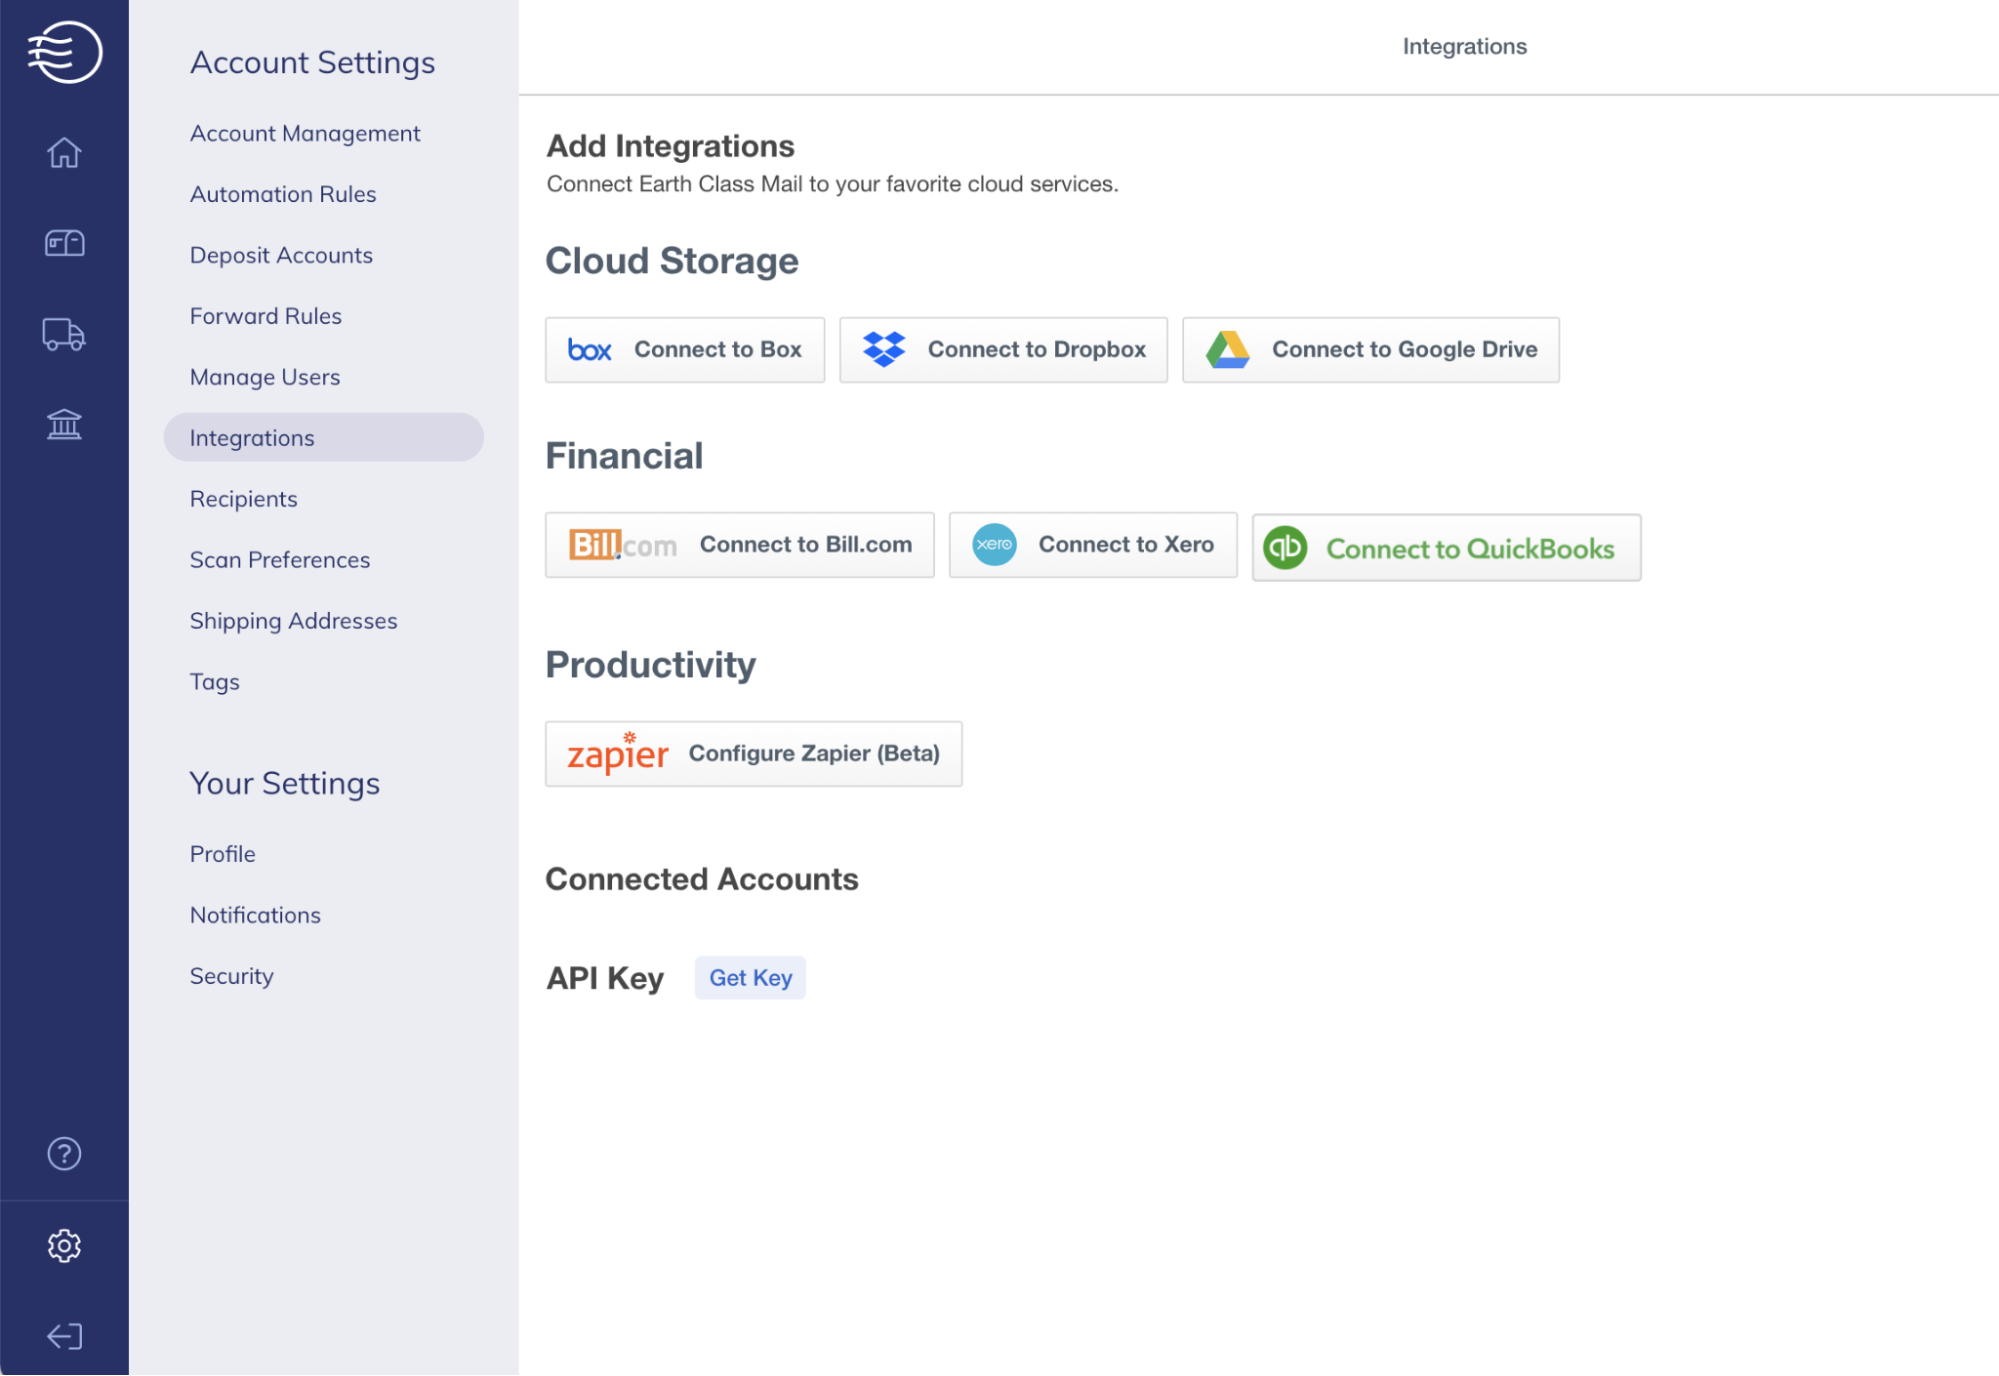Image resolution: width=1999 pixels, height=1376 pixels.
Task: Click the API Key label
Action: pos(605,978)
